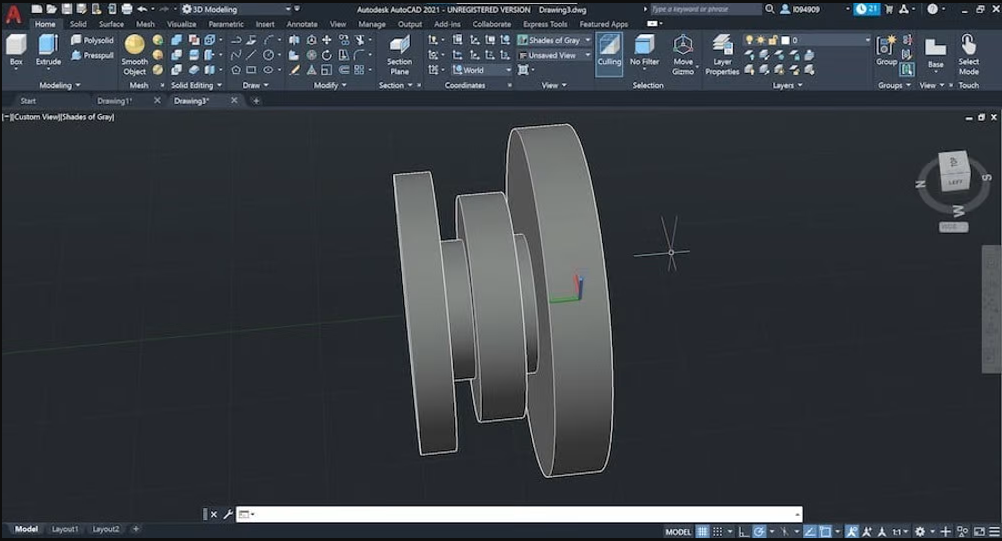Open the Layout1 tab

65,529
